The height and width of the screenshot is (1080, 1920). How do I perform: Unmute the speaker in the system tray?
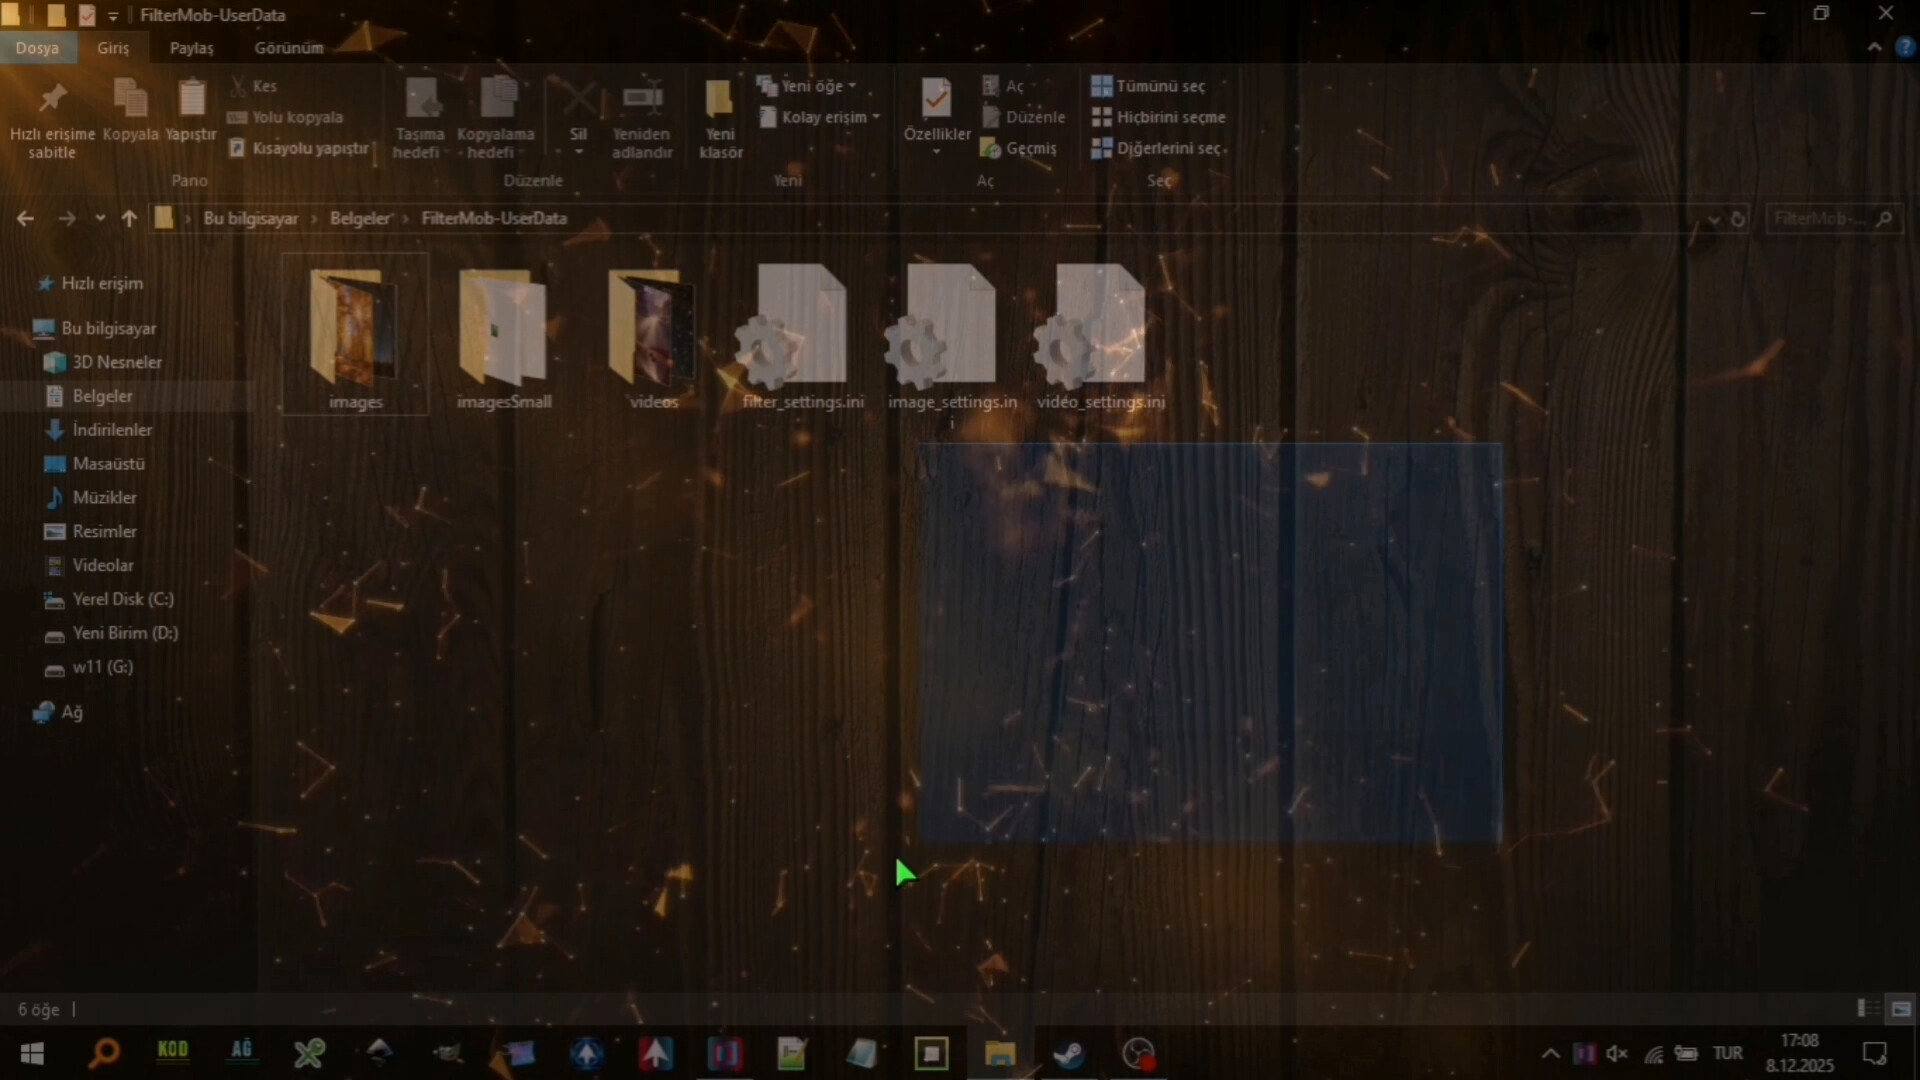click(1617, 1053)
